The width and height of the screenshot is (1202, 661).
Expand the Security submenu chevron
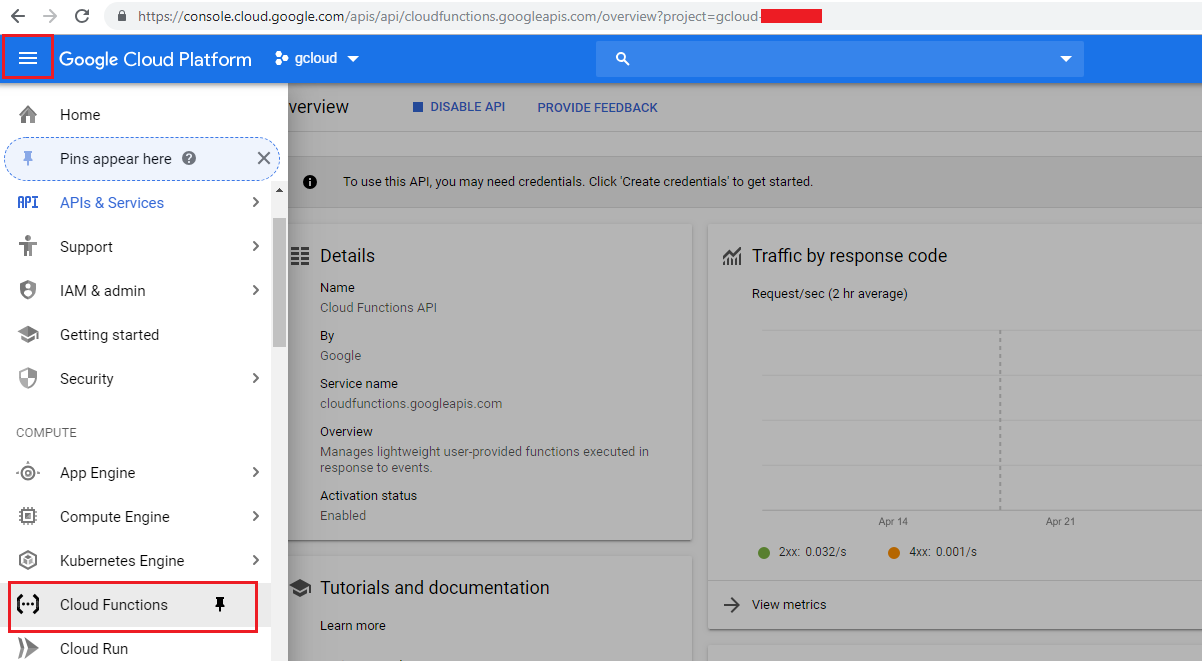tap(256, 378)
